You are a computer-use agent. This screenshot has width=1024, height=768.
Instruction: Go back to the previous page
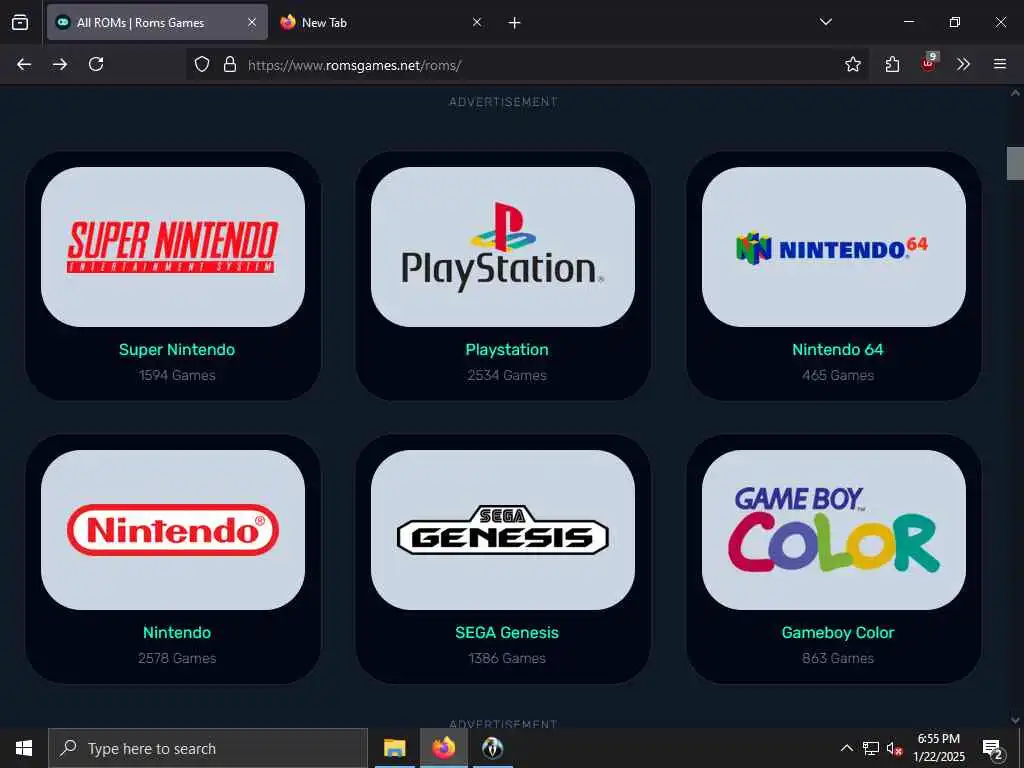[x=24, y=64]
